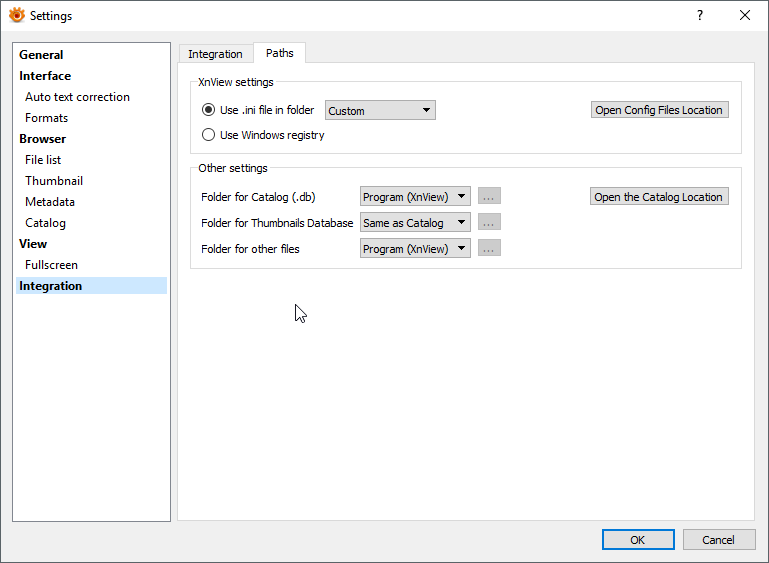Select Integration category in sidebar list
This screenshot has height=563, width=769.
(91, 286)
